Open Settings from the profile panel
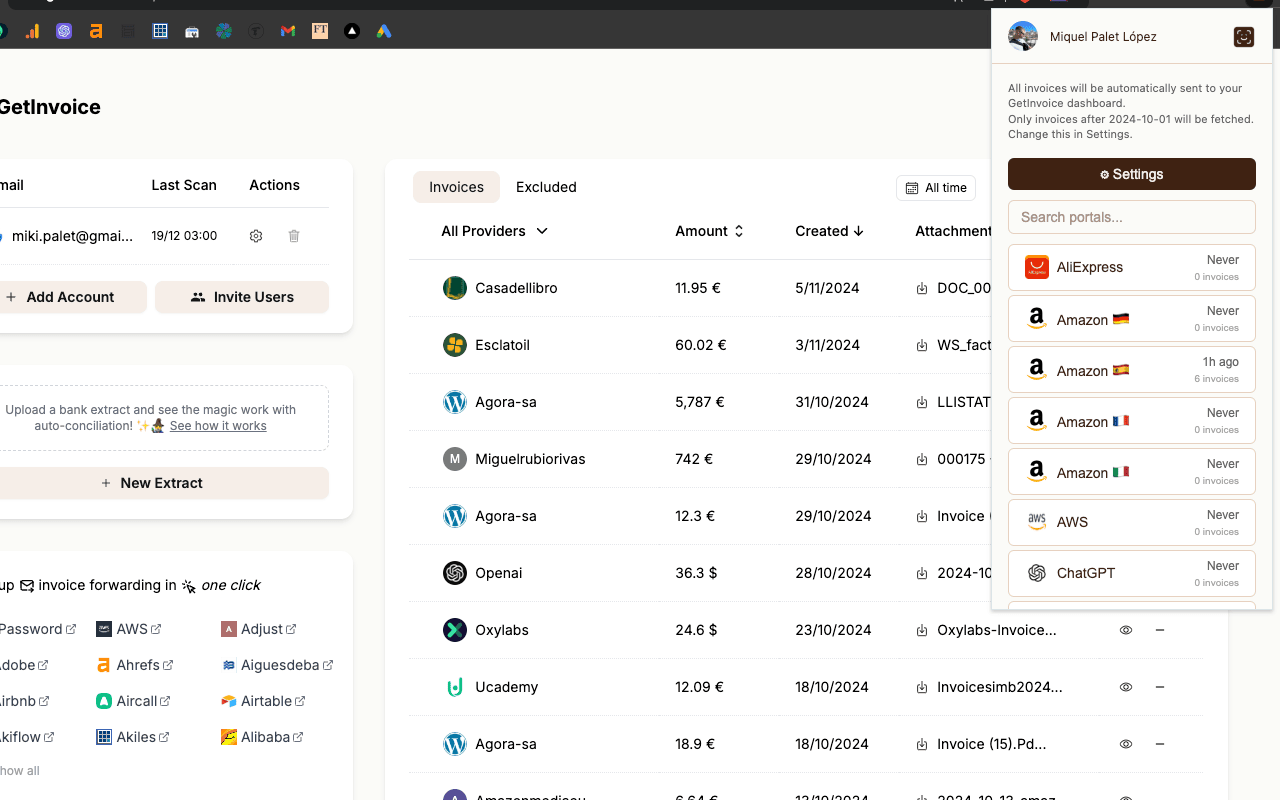The height and width of the screenshot is (800, 1280). [x=1131, y=174]
